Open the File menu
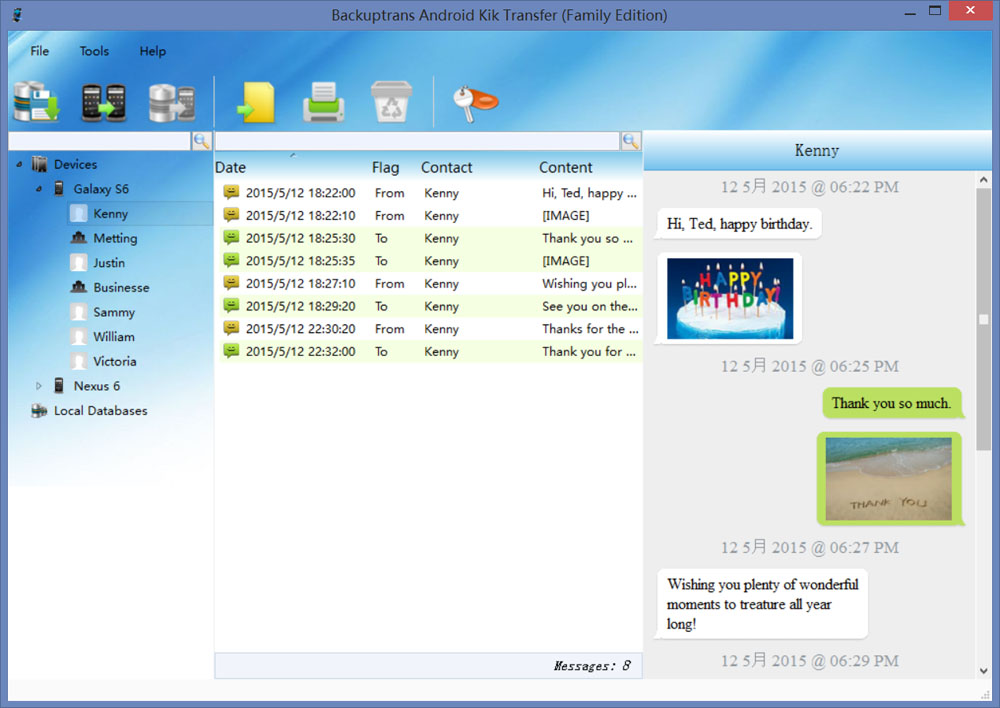 (40, 51)
